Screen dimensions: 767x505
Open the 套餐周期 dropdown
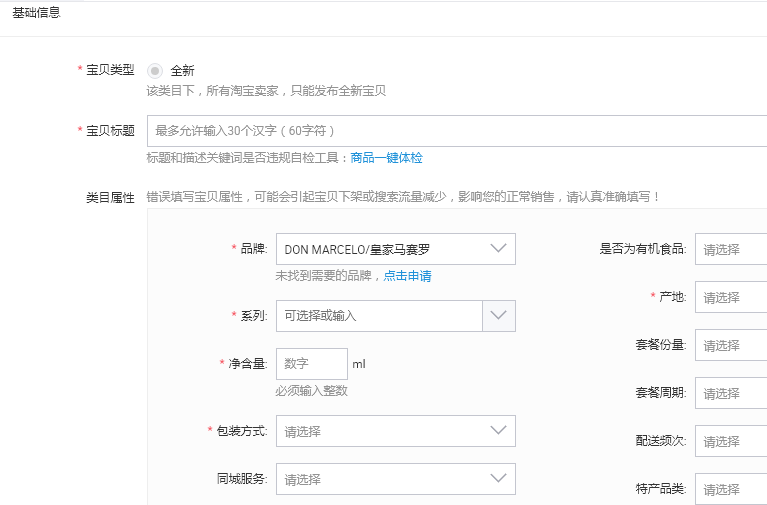[731, 393]
